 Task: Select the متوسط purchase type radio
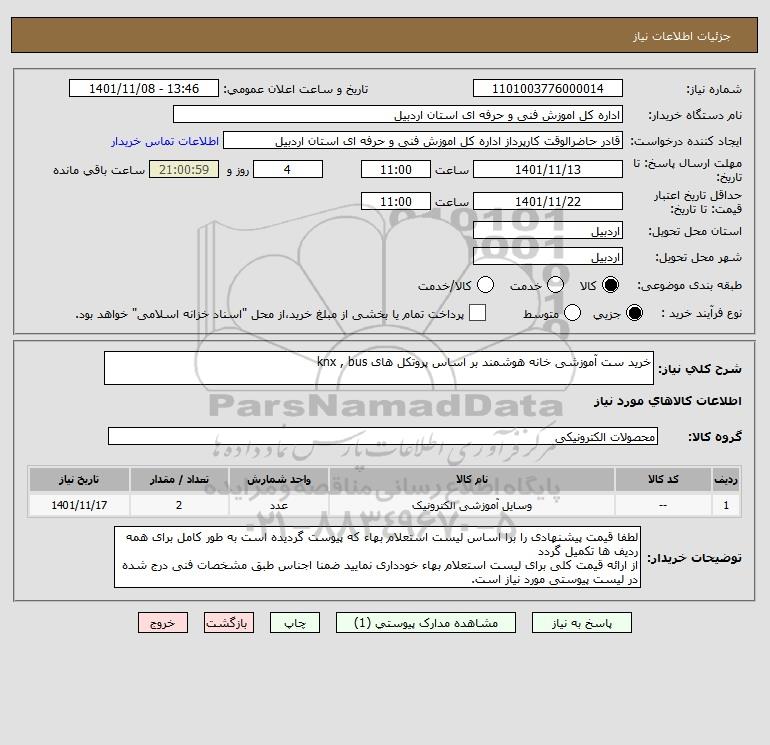pos(573,313)
